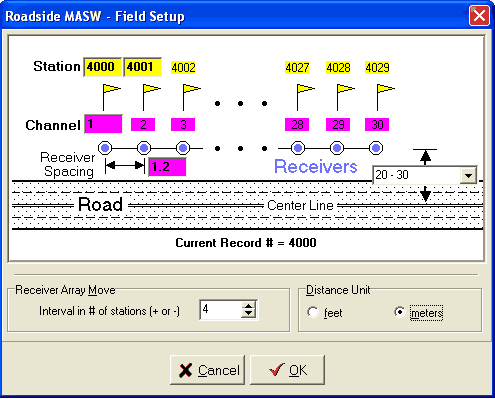
Task: Click the Station label
Action: 57,66
